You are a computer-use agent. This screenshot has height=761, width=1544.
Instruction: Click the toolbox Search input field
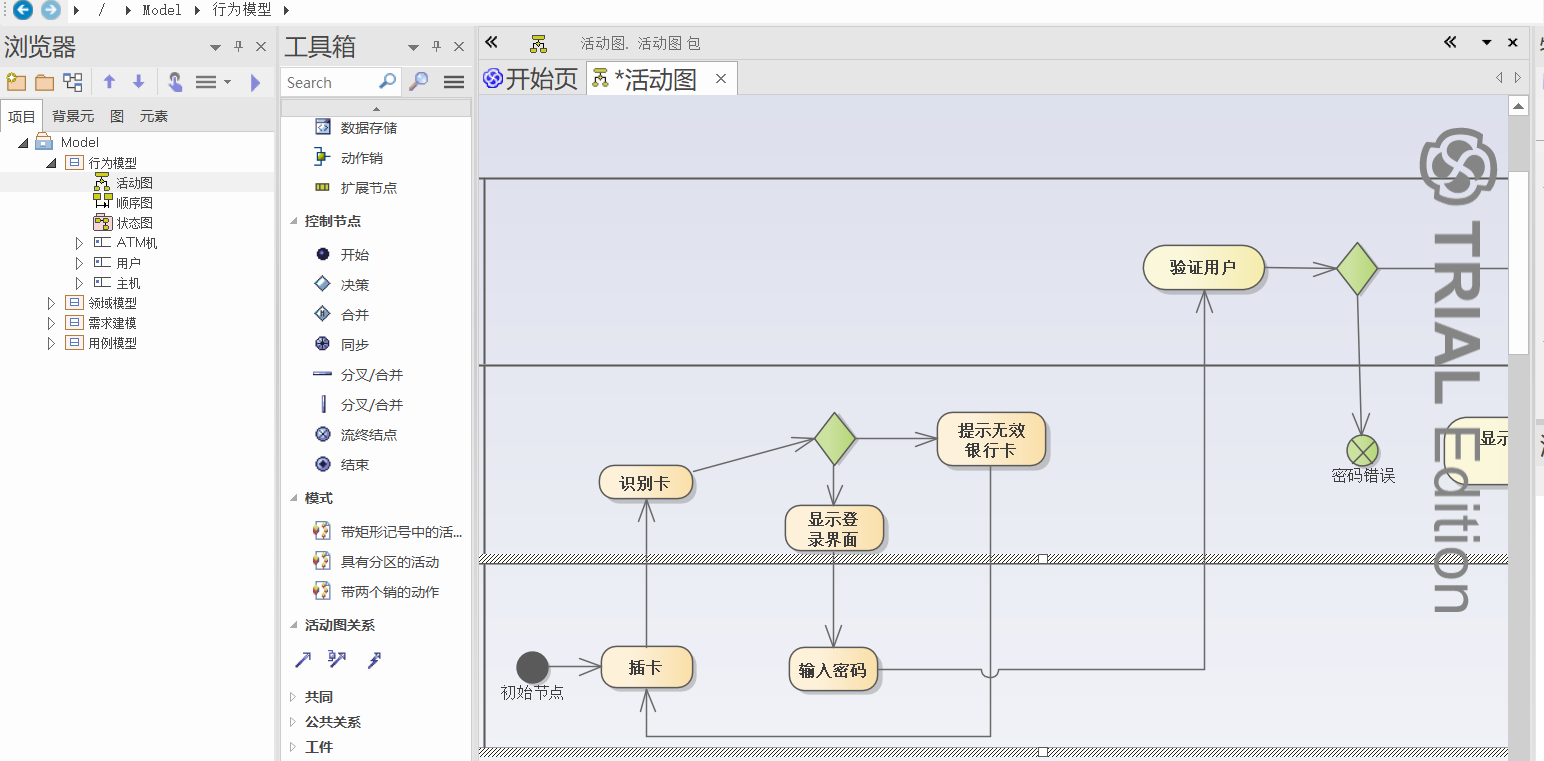[x=329, y=82]
